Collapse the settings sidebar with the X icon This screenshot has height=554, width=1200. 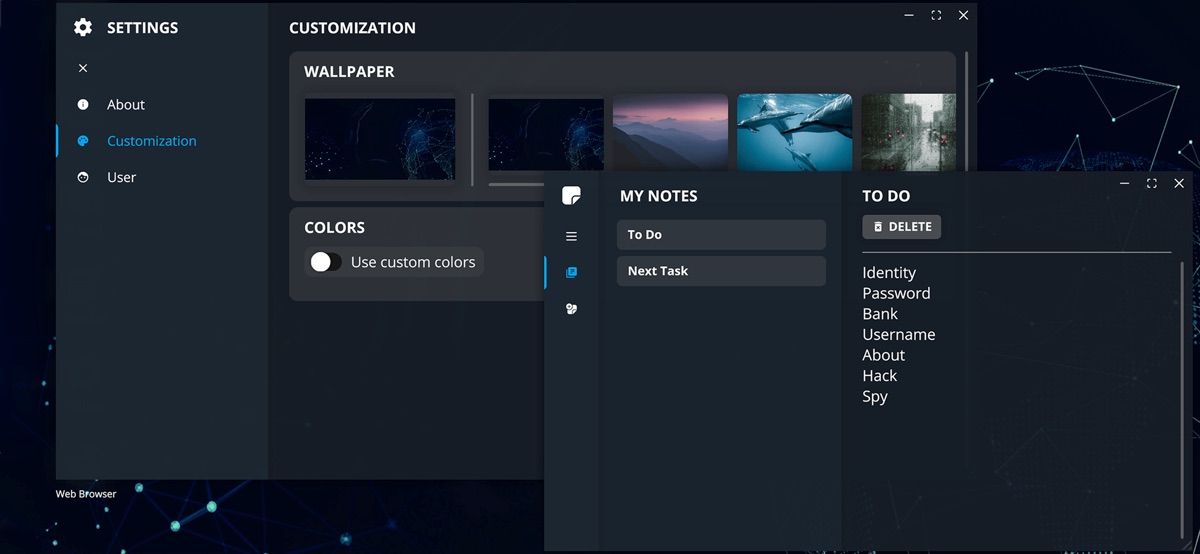83,68
